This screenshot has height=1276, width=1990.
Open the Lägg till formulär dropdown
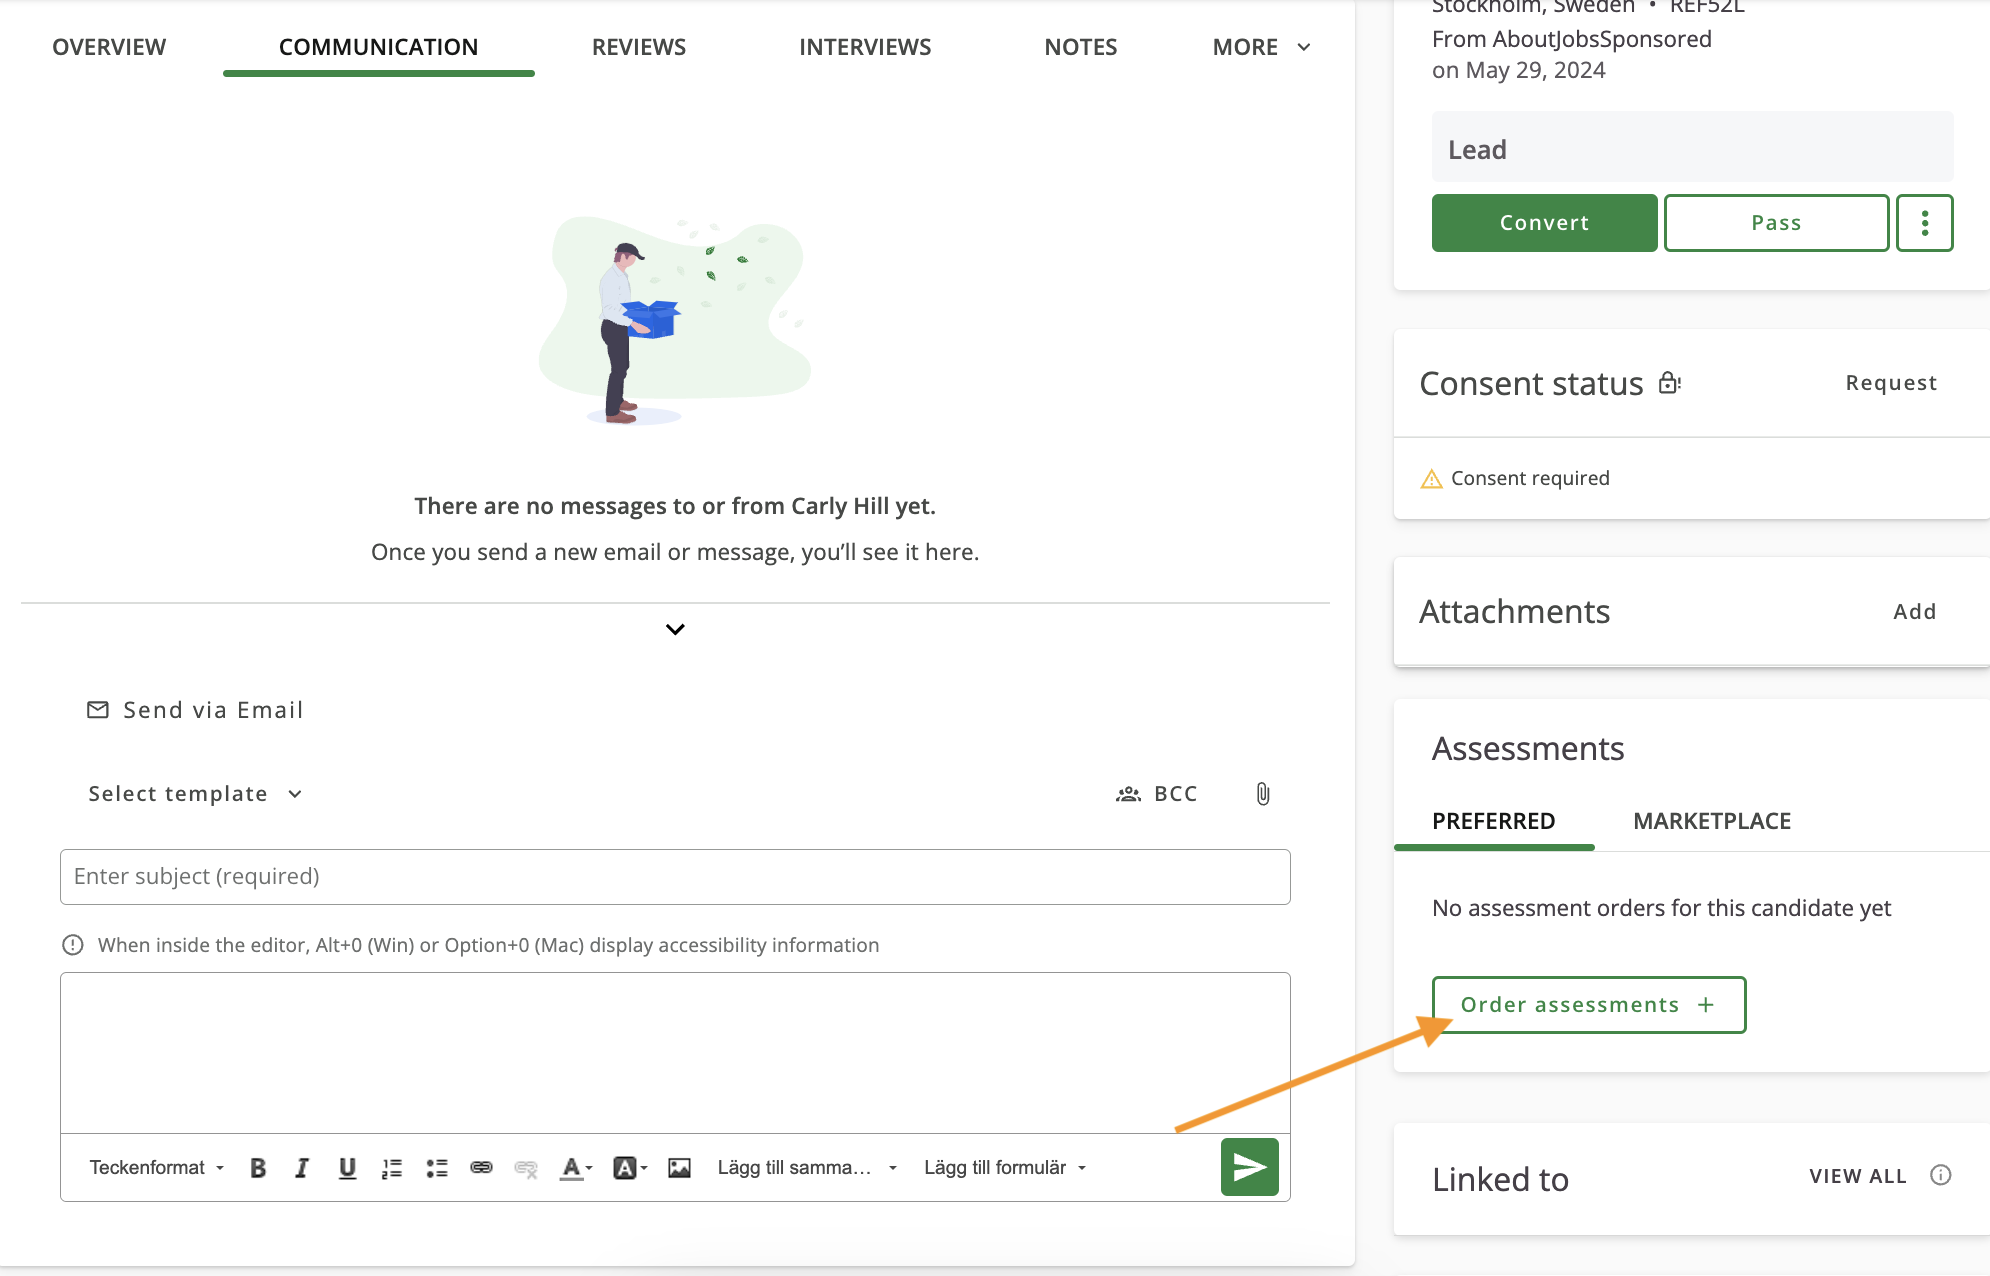[x=1003, y=1166]
